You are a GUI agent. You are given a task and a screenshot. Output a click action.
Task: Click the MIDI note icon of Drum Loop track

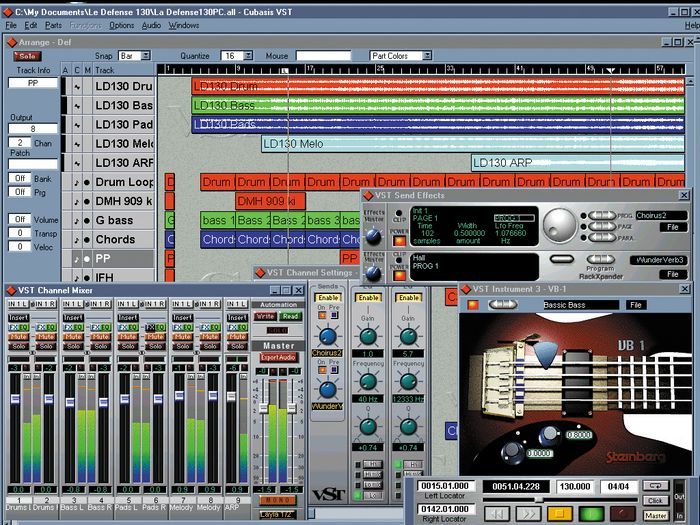coord(77,183)
